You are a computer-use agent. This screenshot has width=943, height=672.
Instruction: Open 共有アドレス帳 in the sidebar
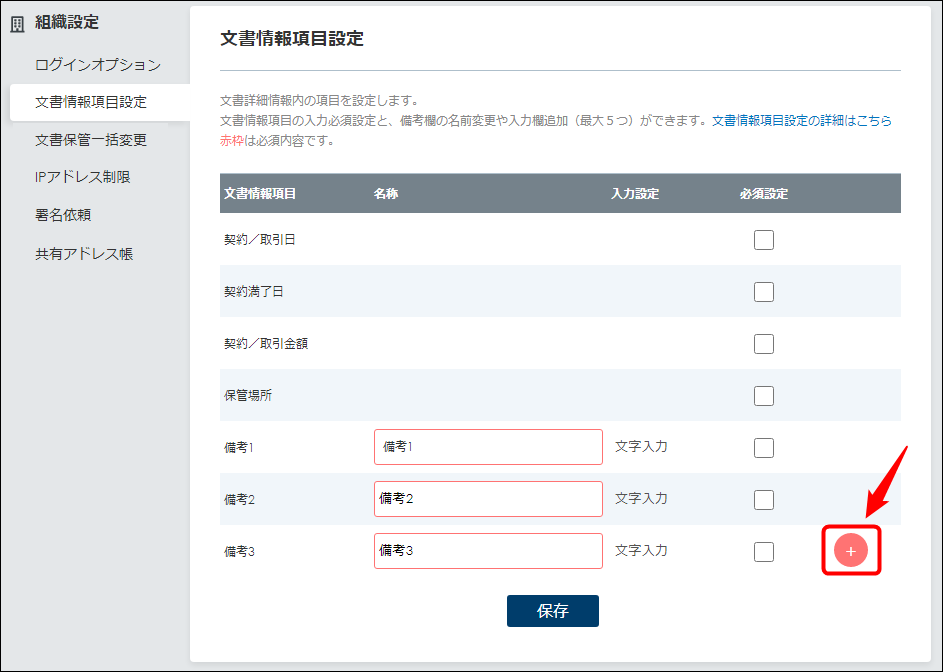coord(84,253)
